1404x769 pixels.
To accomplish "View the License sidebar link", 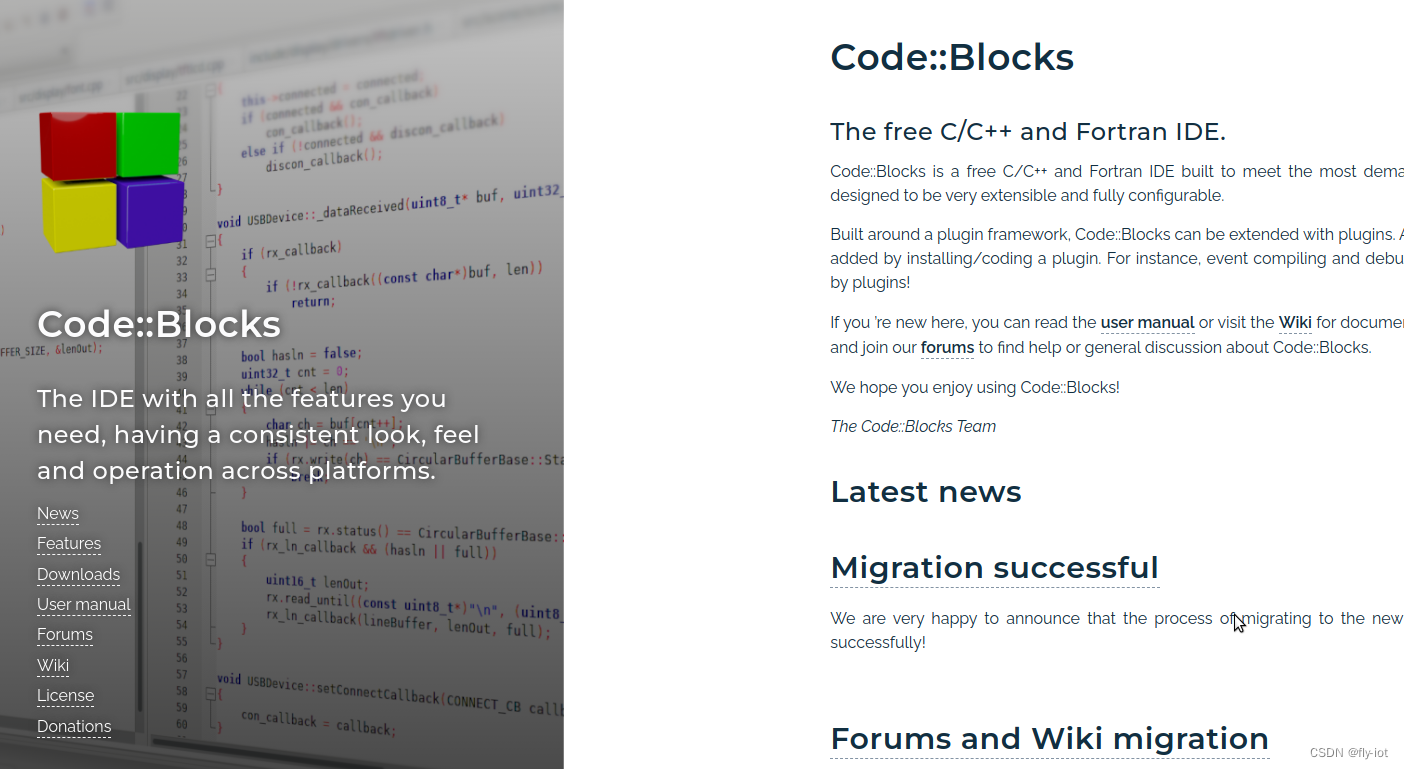I will [x=66, y=695].
